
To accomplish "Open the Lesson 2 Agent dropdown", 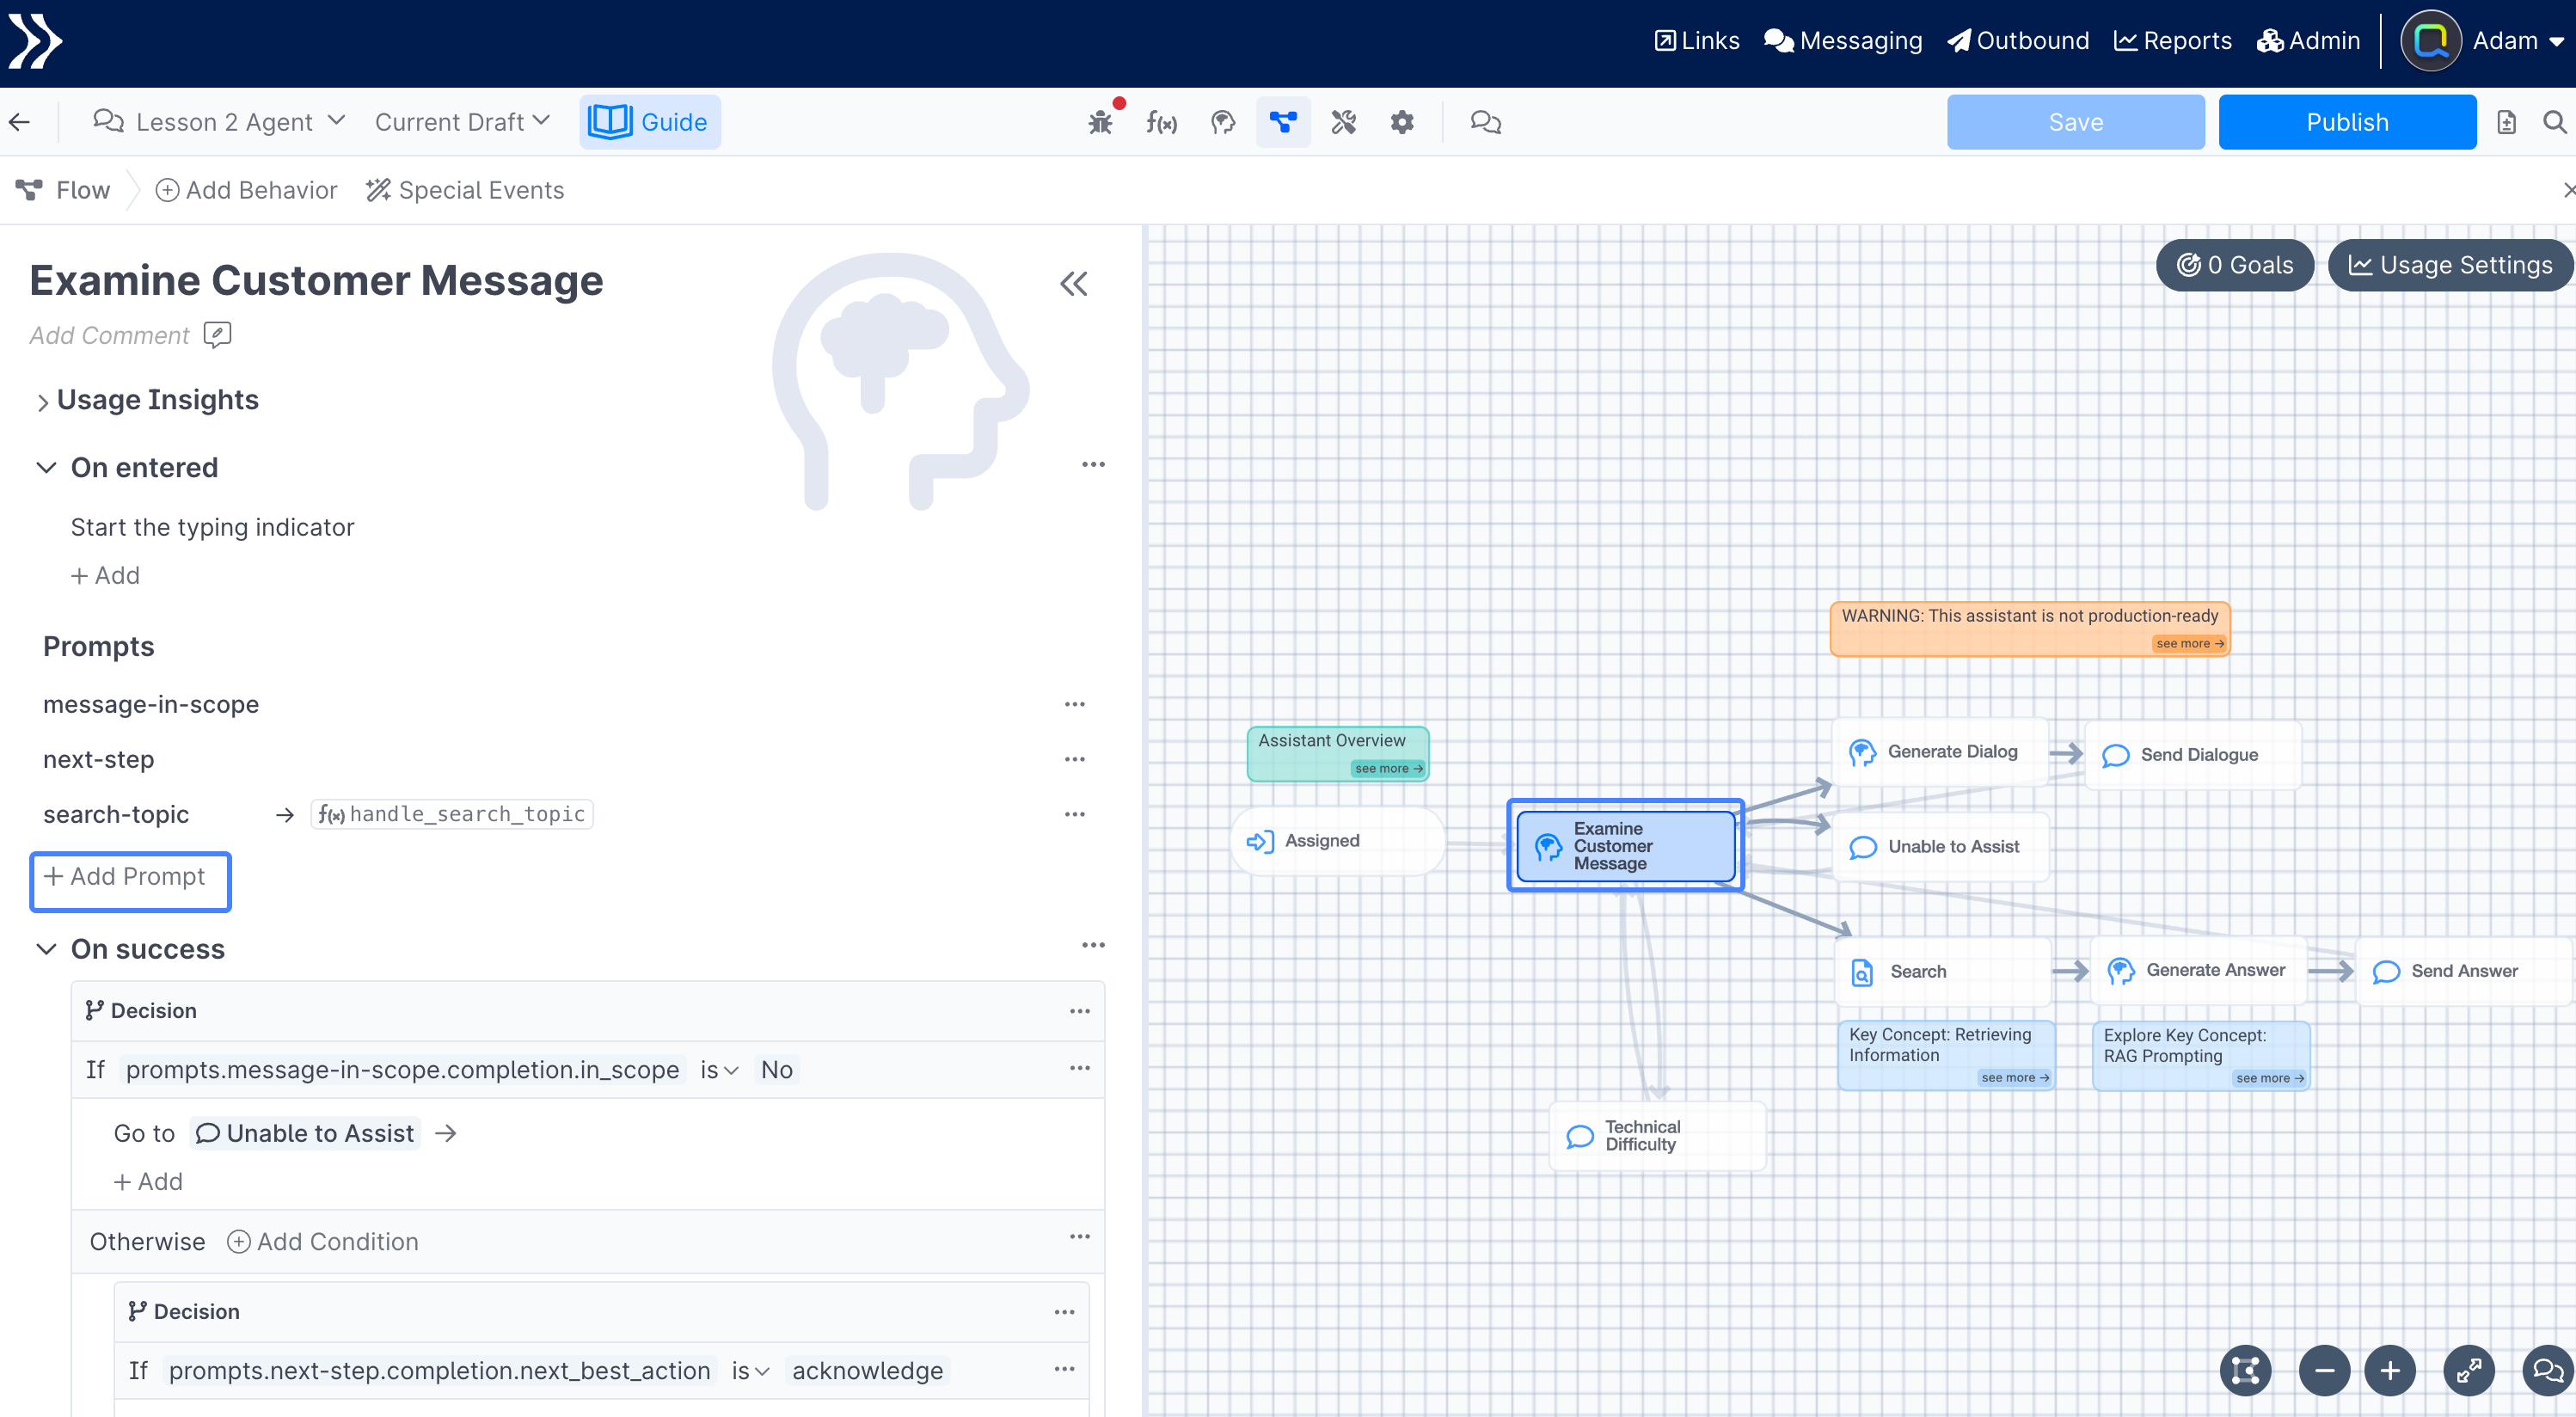I will (x=219, y=122).
